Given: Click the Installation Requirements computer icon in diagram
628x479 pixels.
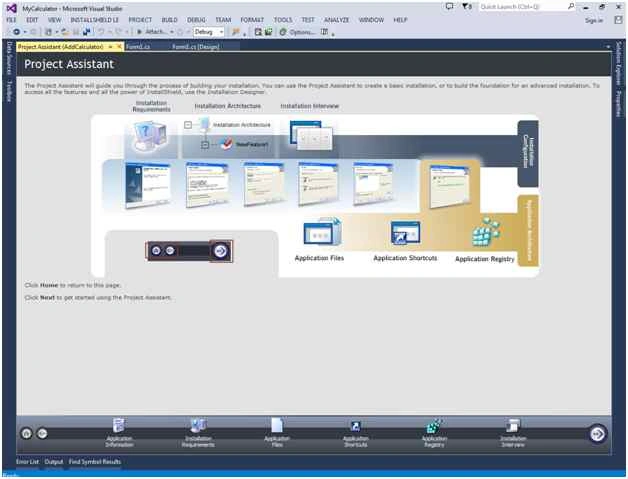Looking at the screenshot, I should tap(150, 136).
